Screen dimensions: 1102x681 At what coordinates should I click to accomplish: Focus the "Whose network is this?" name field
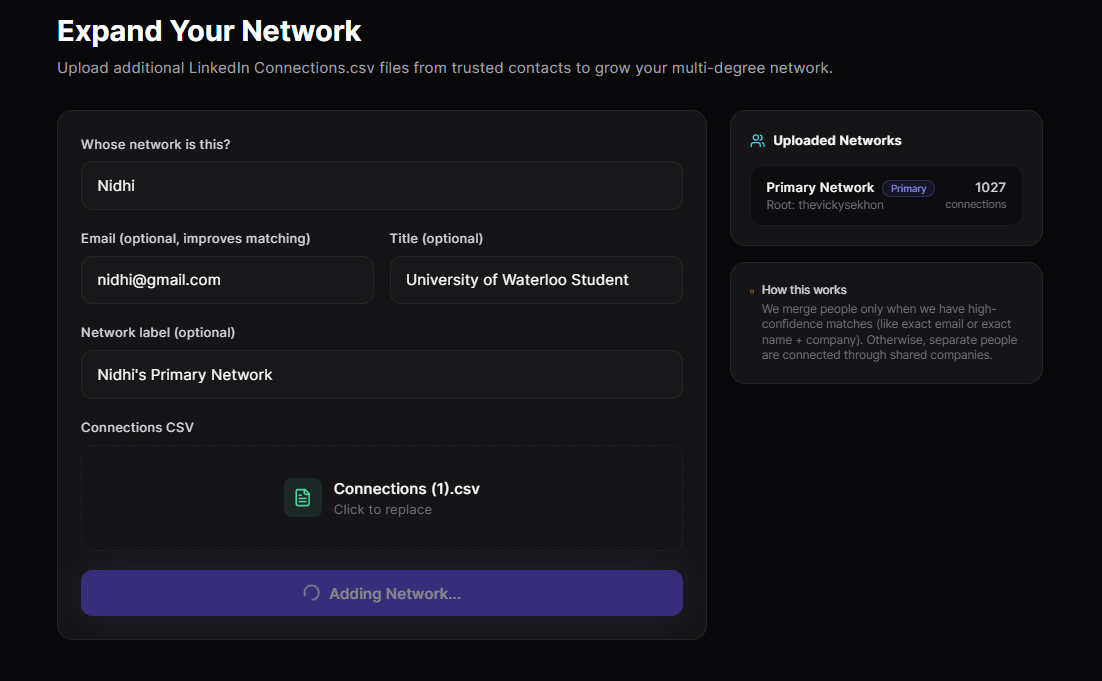tap(381, 186)
